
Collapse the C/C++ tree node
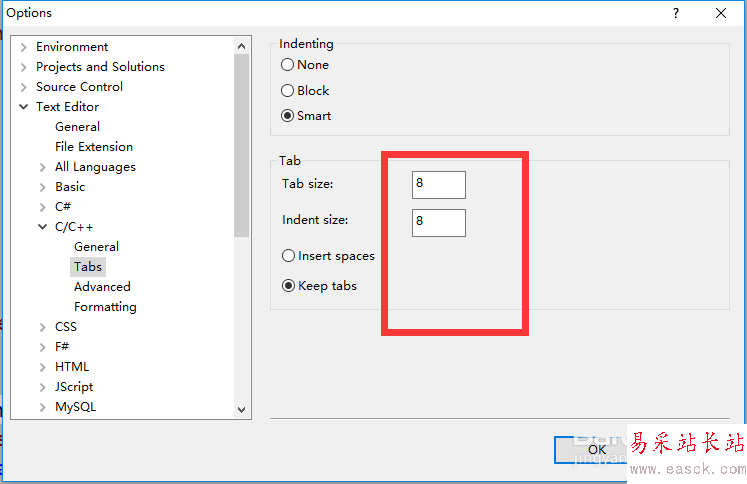(42, 227)
